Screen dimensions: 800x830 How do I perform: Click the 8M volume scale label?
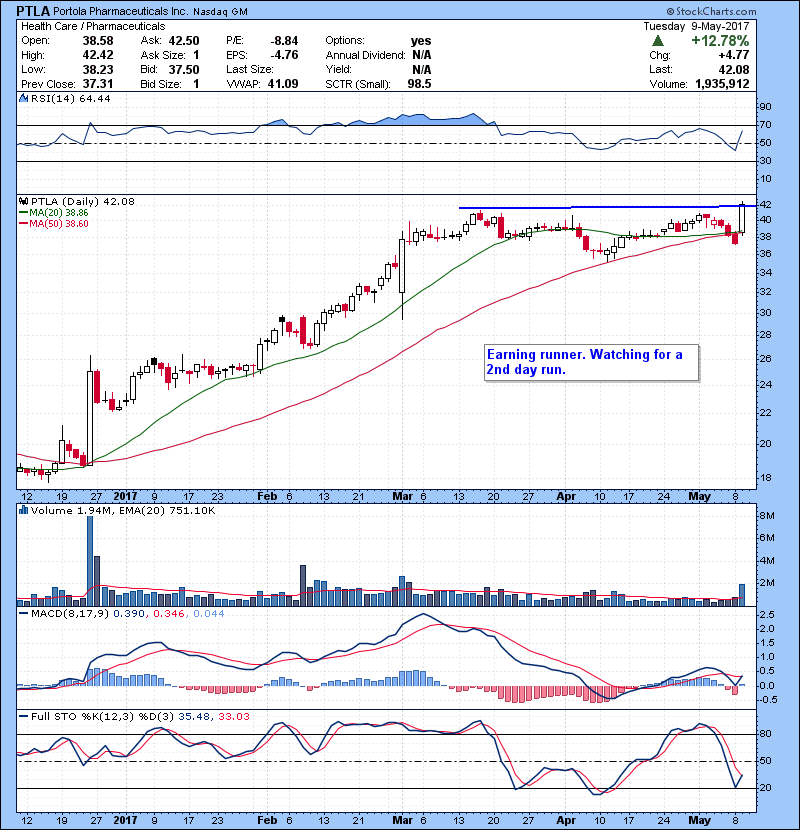point(767,516)
